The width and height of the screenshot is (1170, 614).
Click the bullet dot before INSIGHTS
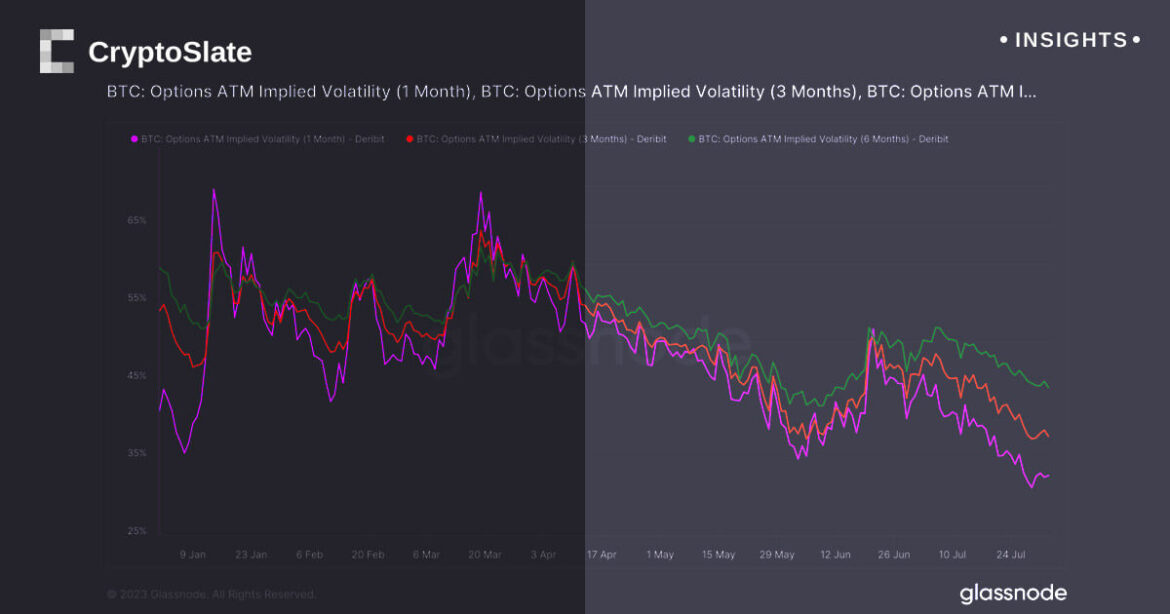coord(1004,40)
